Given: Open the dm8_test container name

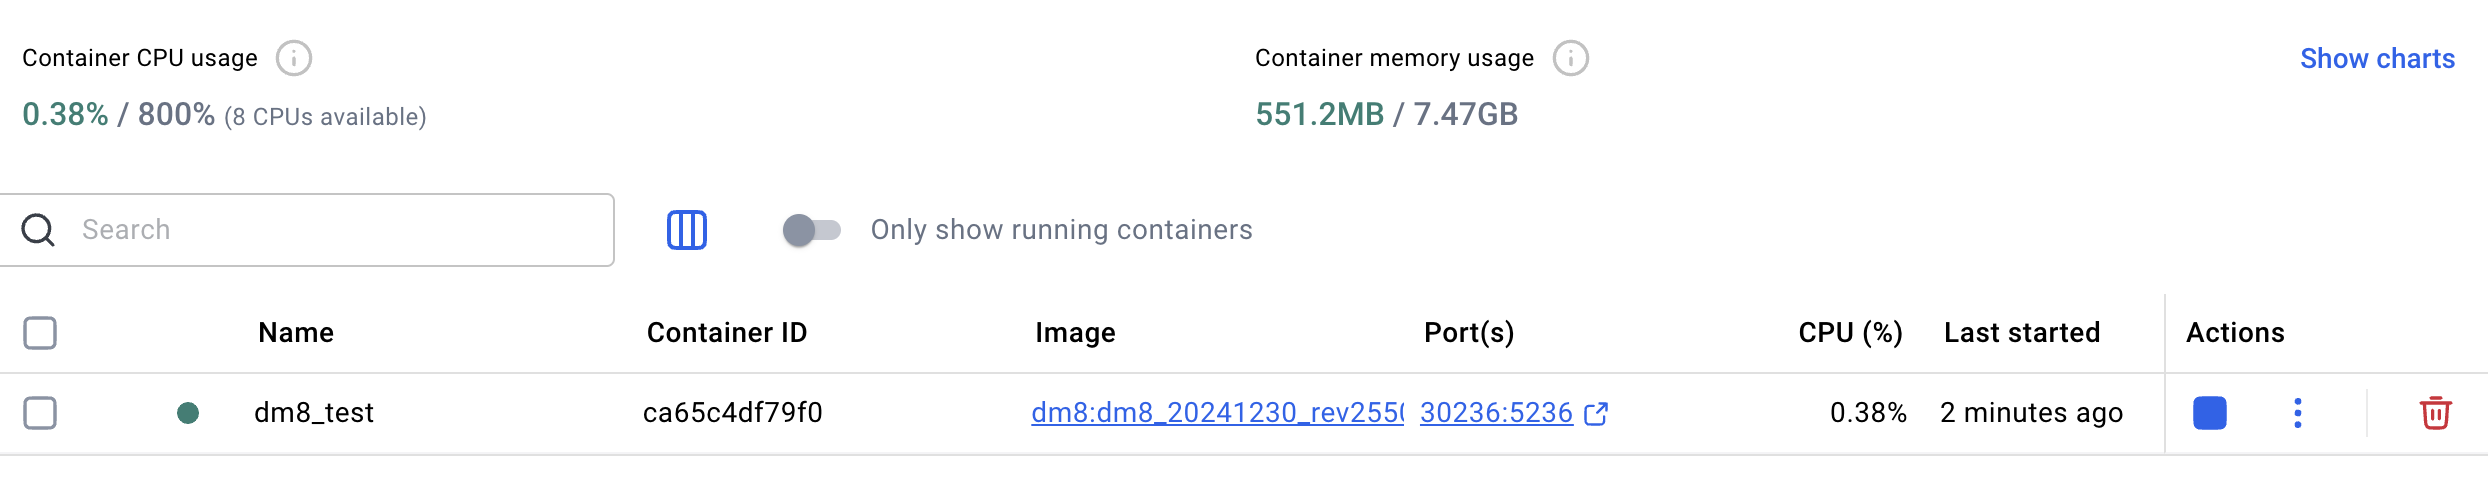Looking at the screenshot, I should click(x=313, y=413).
